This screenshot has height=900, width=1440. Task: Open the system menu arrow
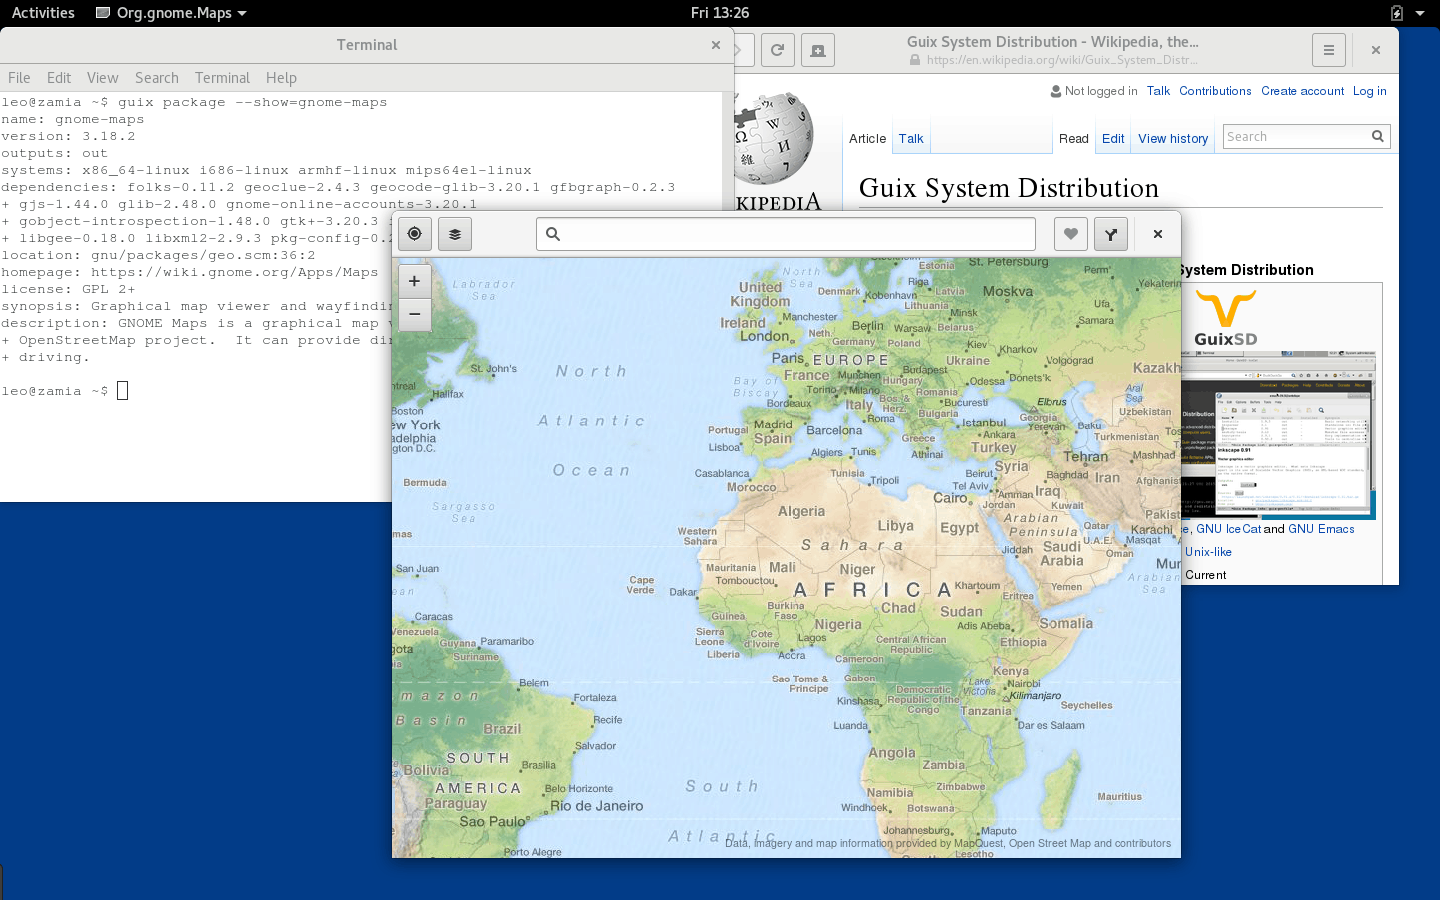(x=1420, y=13)
